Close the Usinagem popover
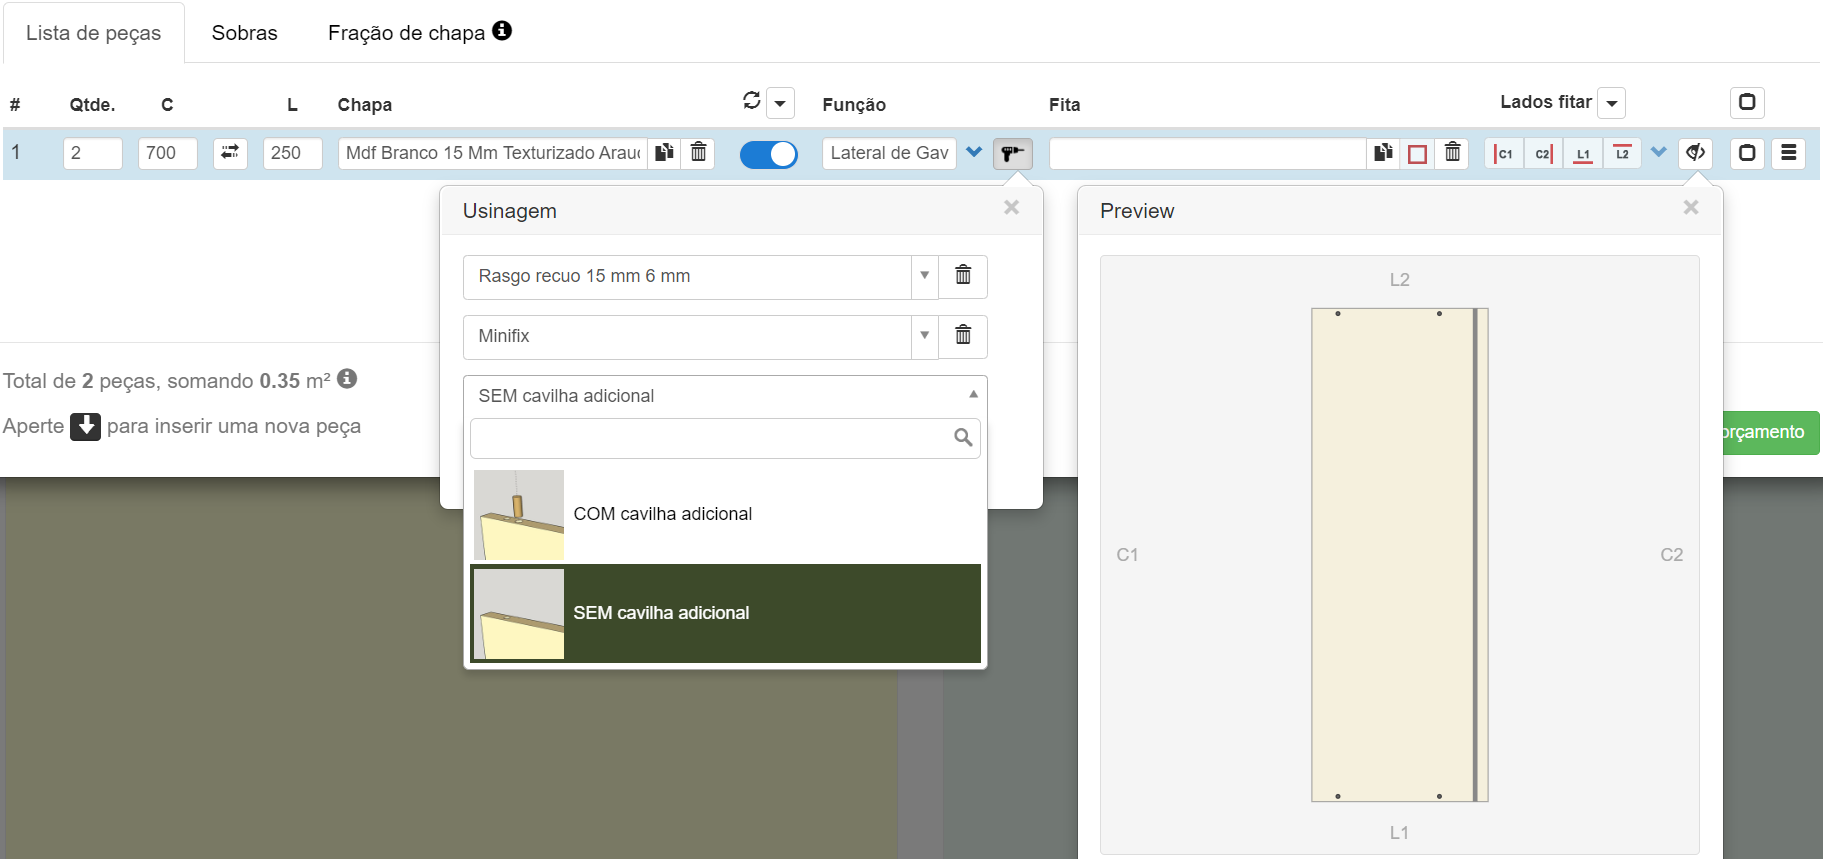This screenshot has width=1823, height=859. tap(1012, 208)
